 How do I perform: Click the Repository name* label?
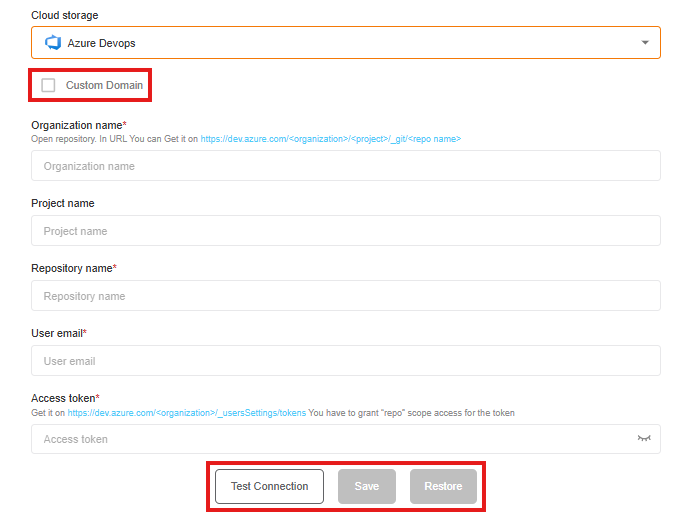74,268
